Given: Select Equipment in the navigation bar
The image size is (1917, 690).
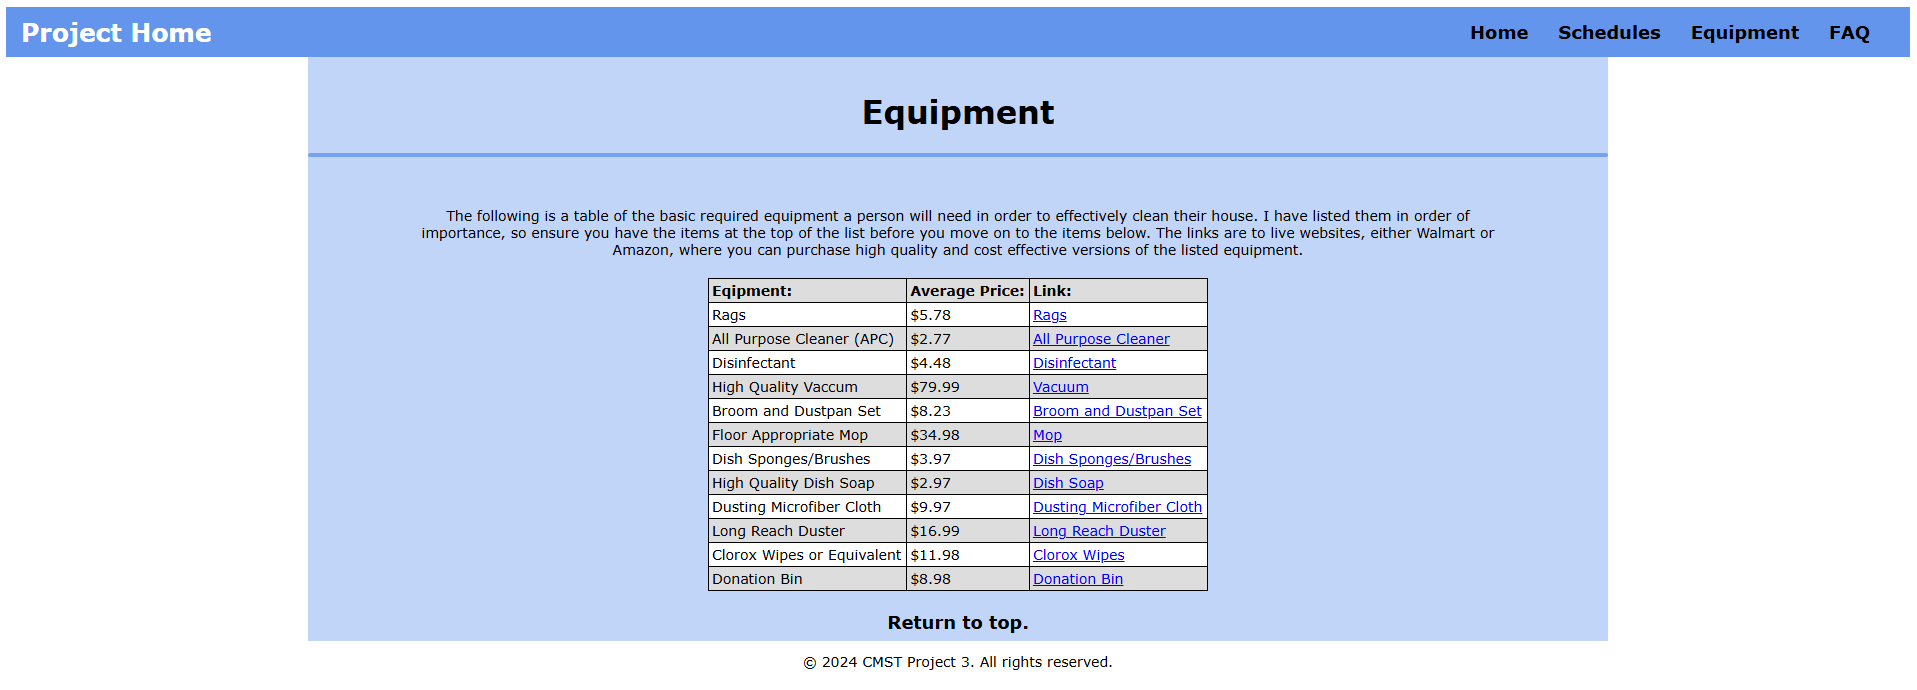Looking at the screenshot, I should pyautogui.click(x=1744, y=33).
